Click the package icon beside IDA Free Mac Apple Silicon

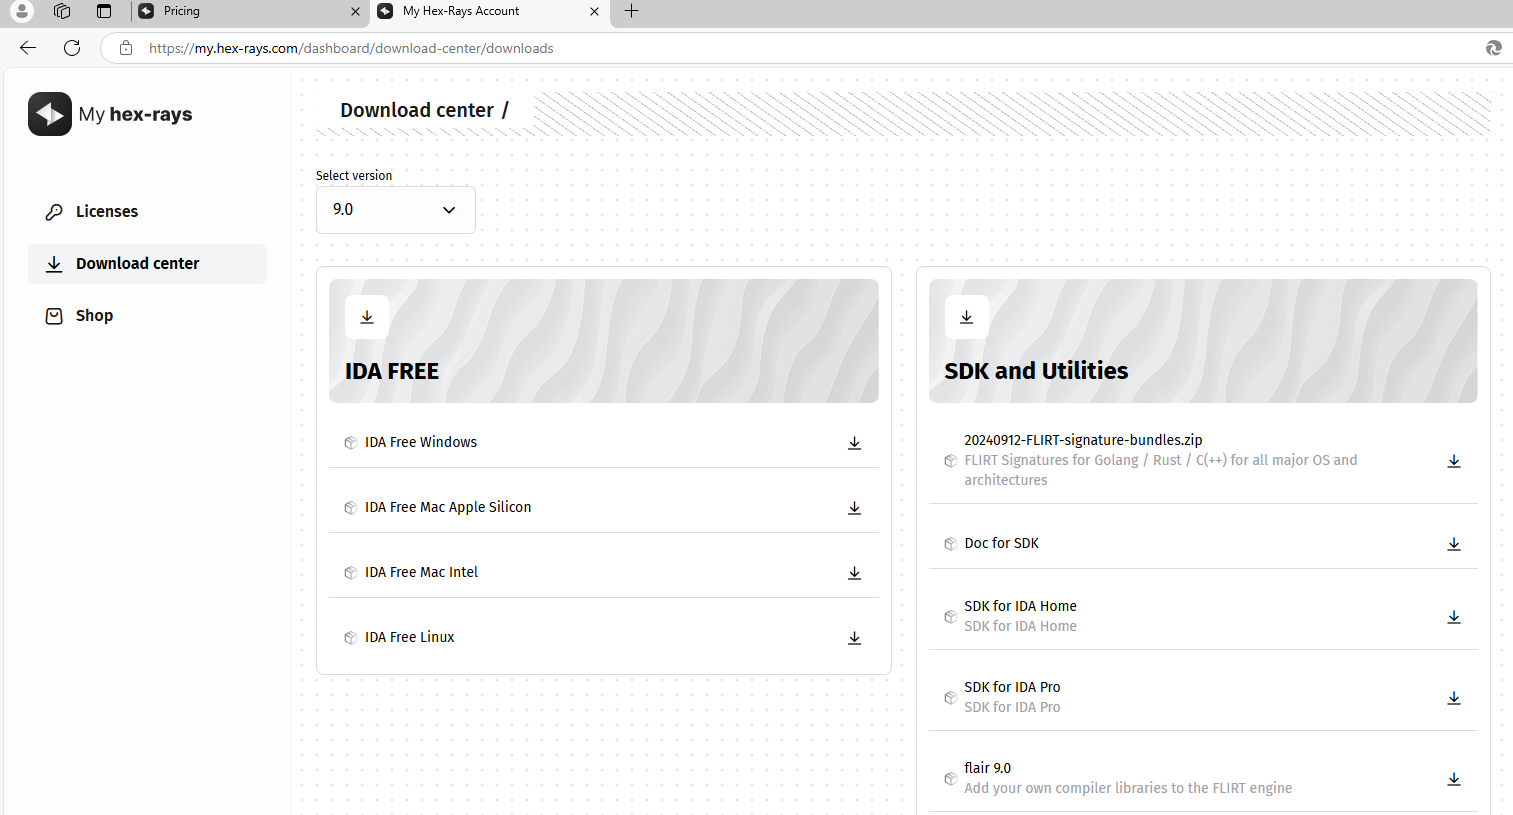click(x=351, y=508)
